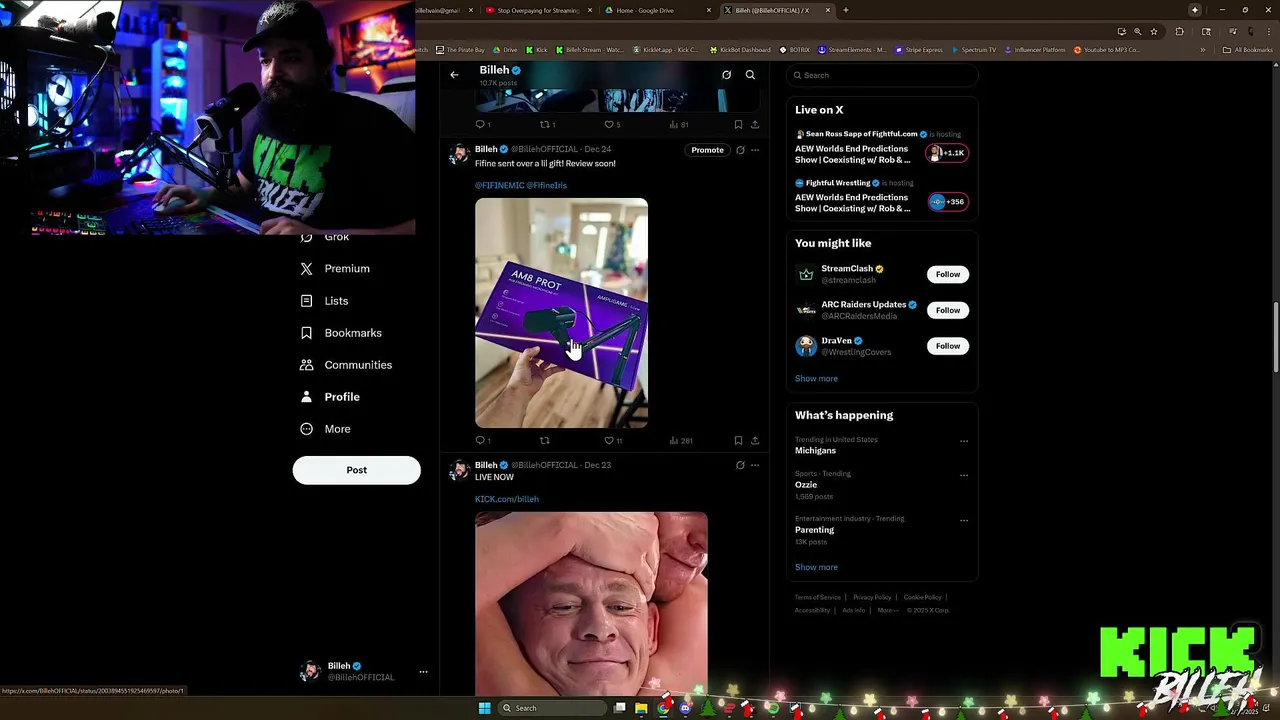Open more options on the Dec 24 post
Image resolution: width=1280 pixels, height=720 pixels.
(x=755, y=150)
